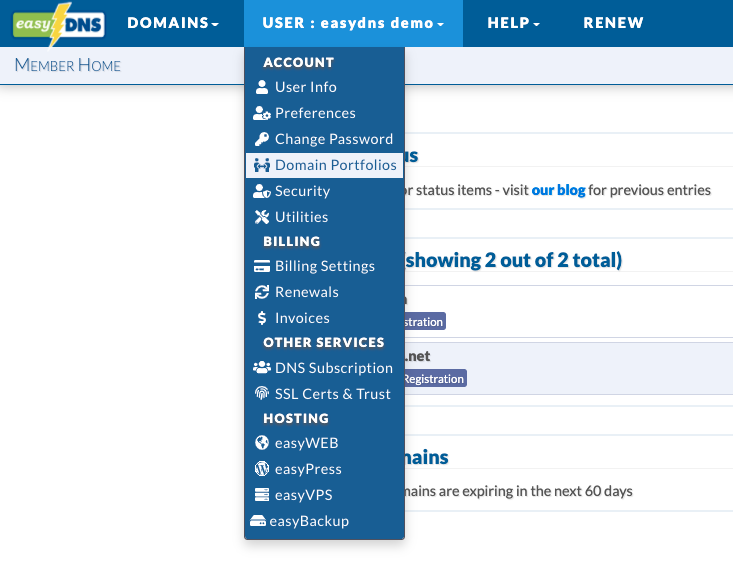
Task: Click the Invoices dollar sign icon
Action: (262, 318)
